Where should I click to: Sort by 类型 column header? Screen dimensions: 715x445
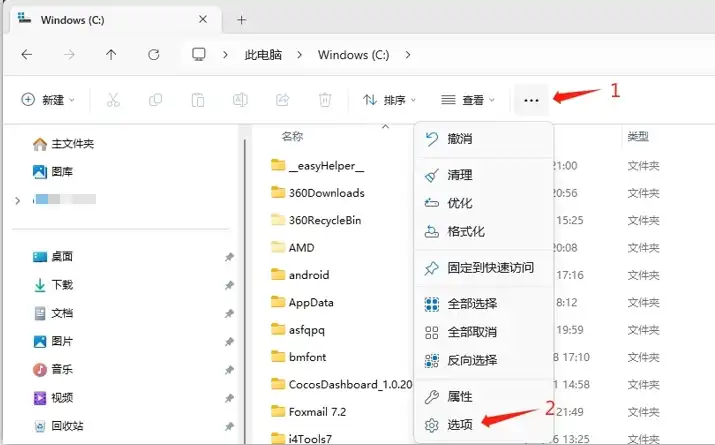click(x=638, y=136)
